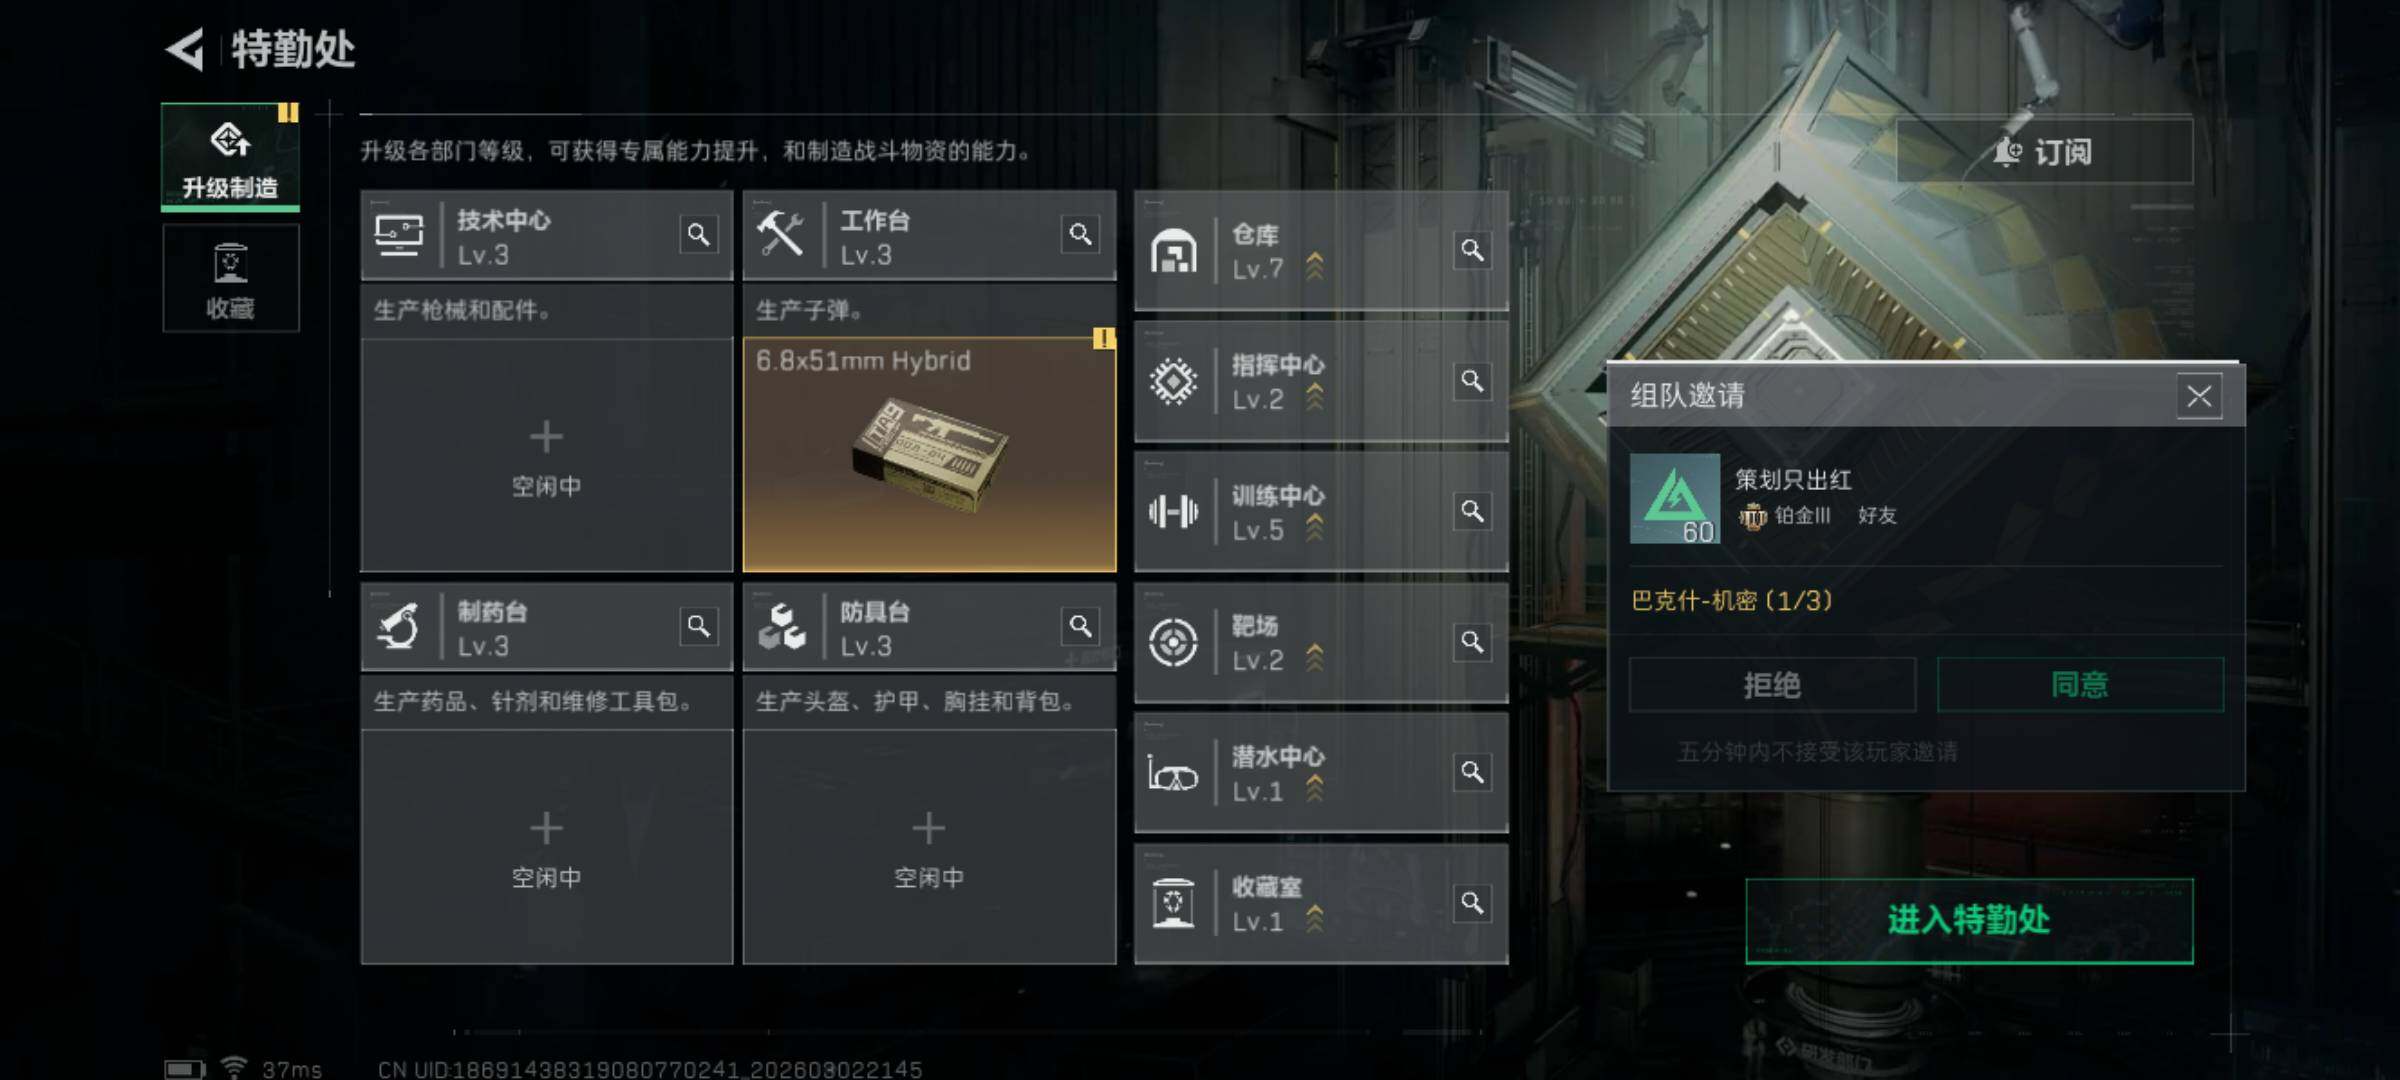Add production in the idle 技术中心 slot

point(547,455)
